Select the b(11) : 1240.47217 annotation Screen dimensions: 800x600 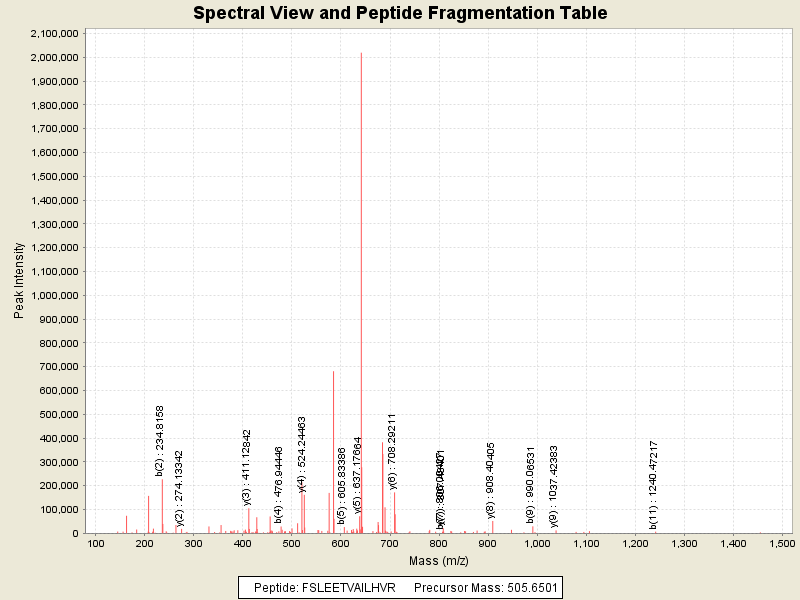653,484
